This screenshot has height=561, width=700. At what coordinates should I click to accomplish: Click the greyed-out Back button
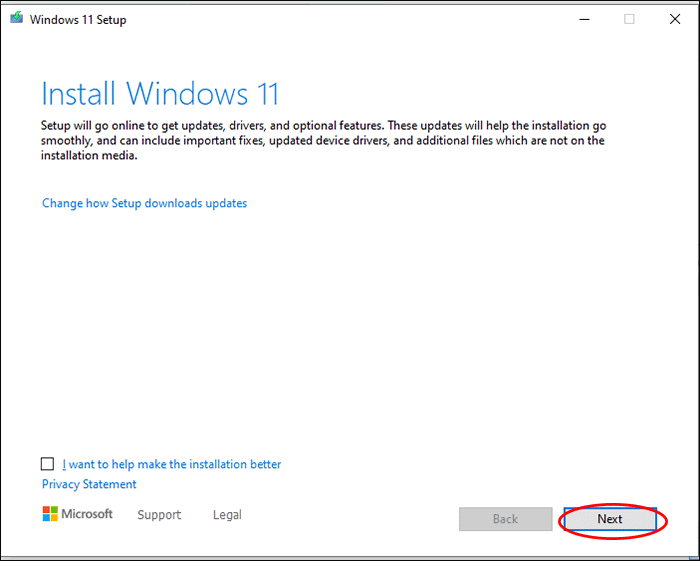(x=505, y=519)
